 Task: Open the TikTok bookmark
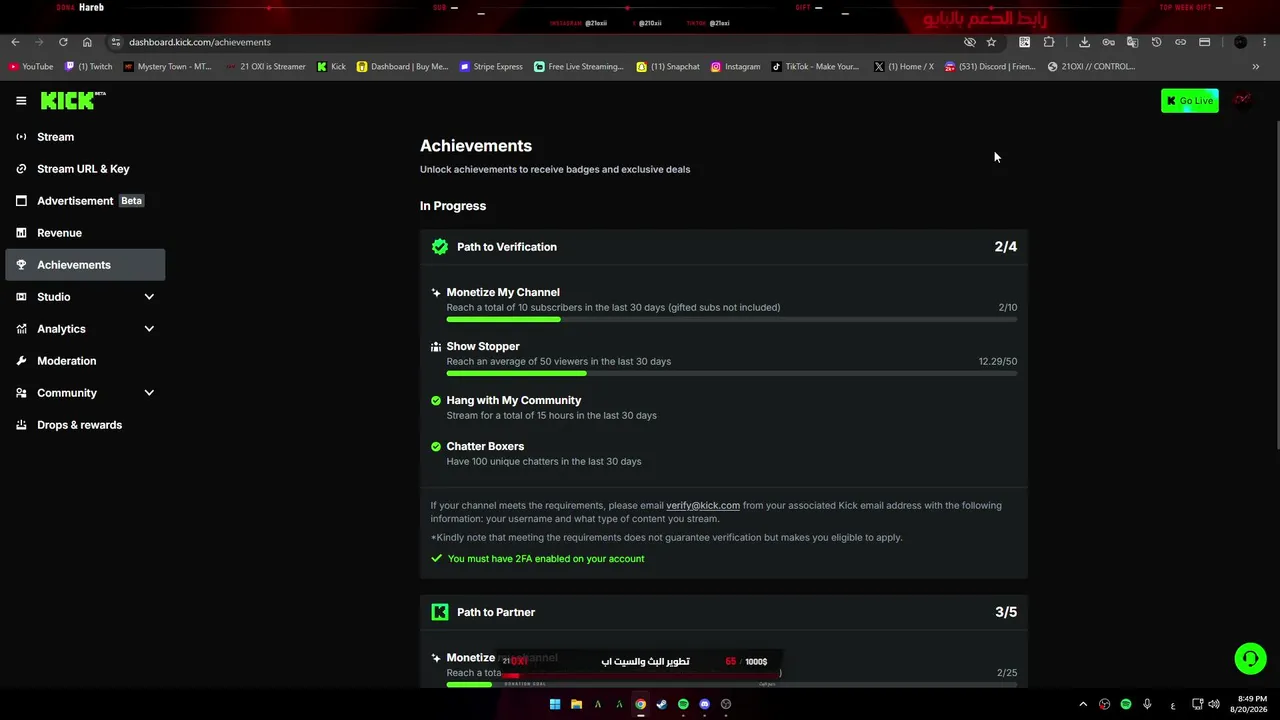(x=815, y=67)
